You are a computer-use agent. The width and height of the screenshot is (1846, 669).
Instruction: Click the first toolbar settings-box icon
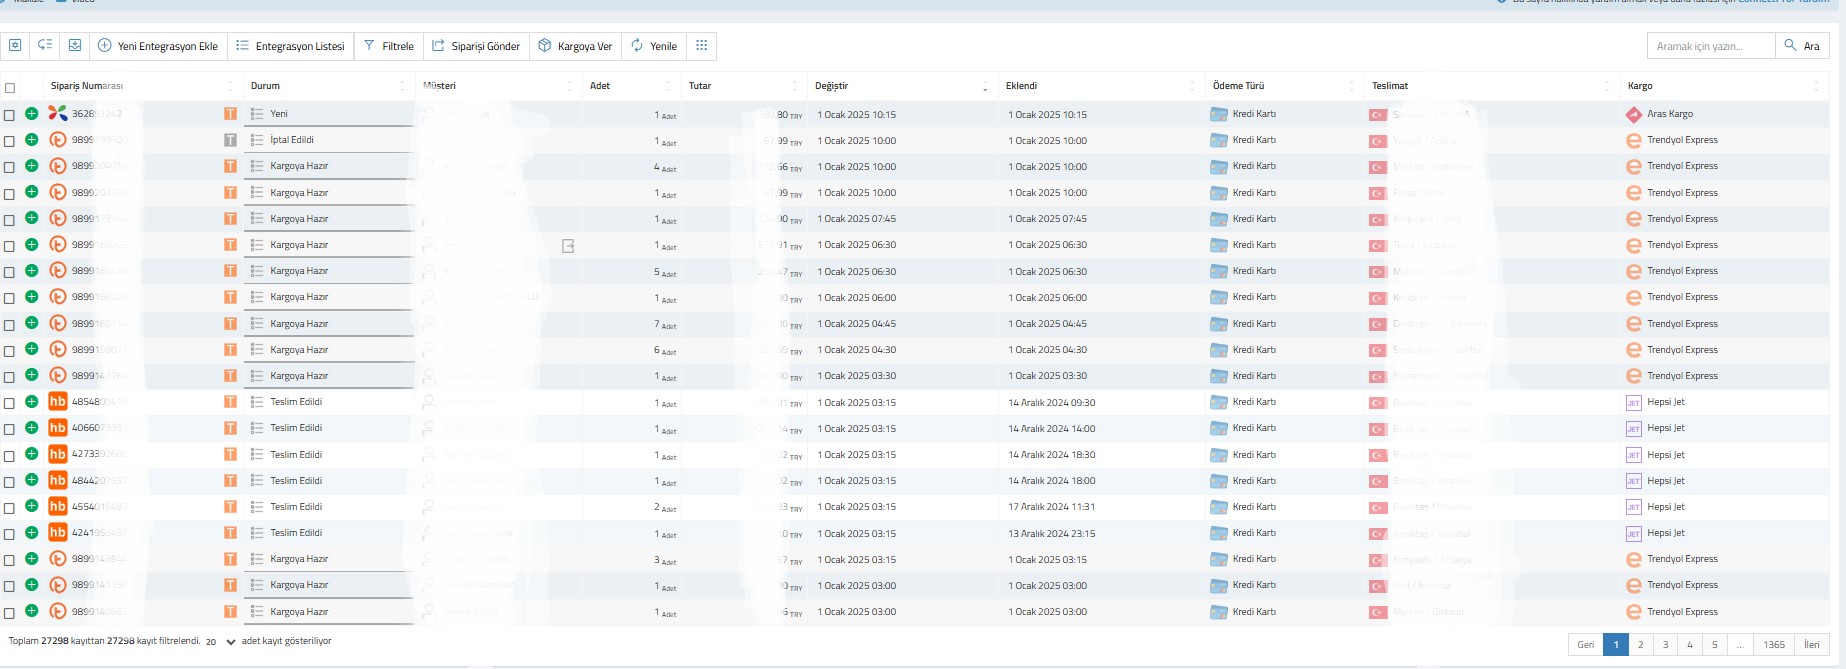[15, 46]
